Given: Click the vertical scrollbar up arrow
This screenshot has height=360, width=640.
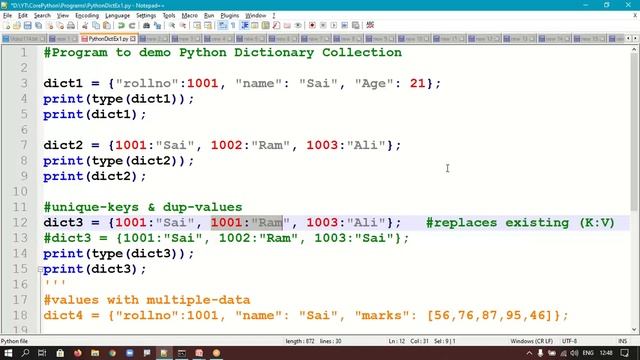Looking at the screenshot, I should (x=634, y=50).
